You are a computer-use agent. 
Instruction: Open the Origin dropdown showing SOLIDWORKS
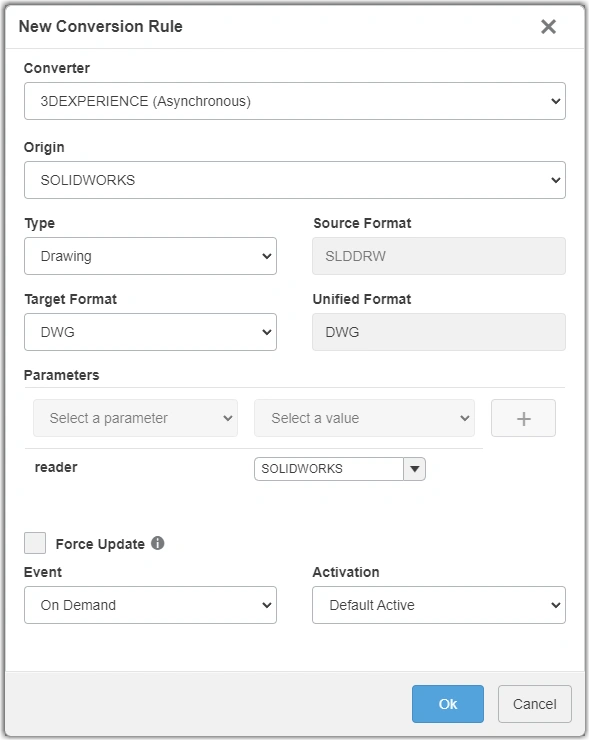pos(295,180)
